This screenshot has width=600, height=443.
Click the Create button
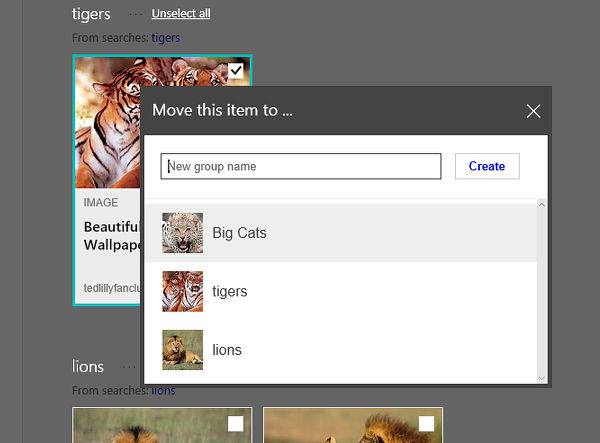pyautogui.click(x=487, y=166)
